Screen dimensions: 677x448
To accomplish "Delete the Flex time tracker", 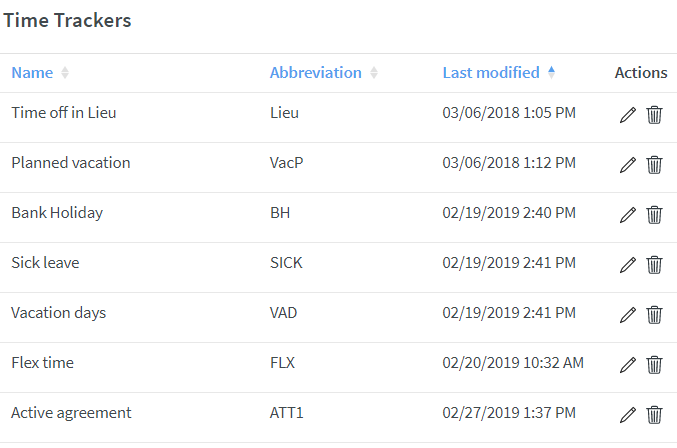I will pos(654,365).
